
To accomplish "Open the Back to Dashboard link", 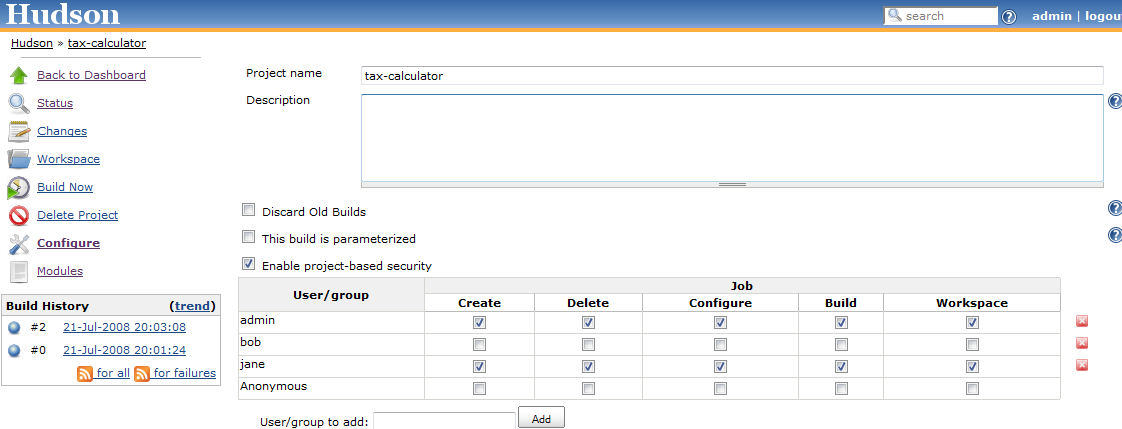I will coord(92,75).
